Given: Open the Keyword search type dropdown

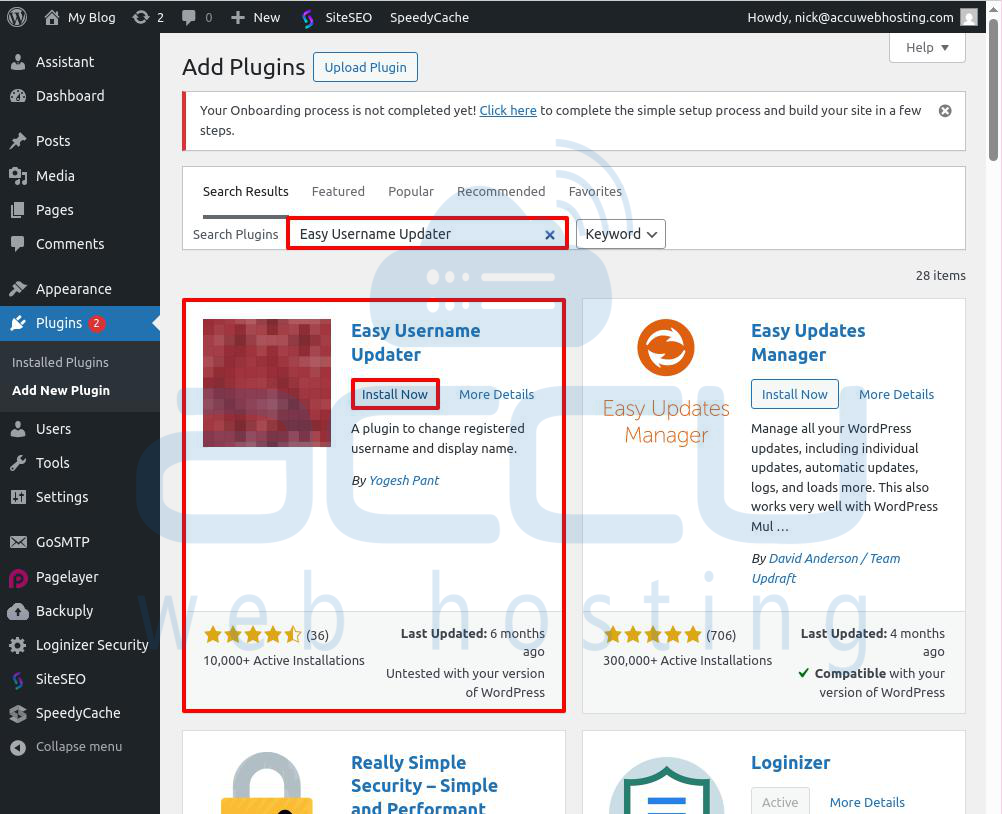Looking at the screenshot, I should point(620,234).
